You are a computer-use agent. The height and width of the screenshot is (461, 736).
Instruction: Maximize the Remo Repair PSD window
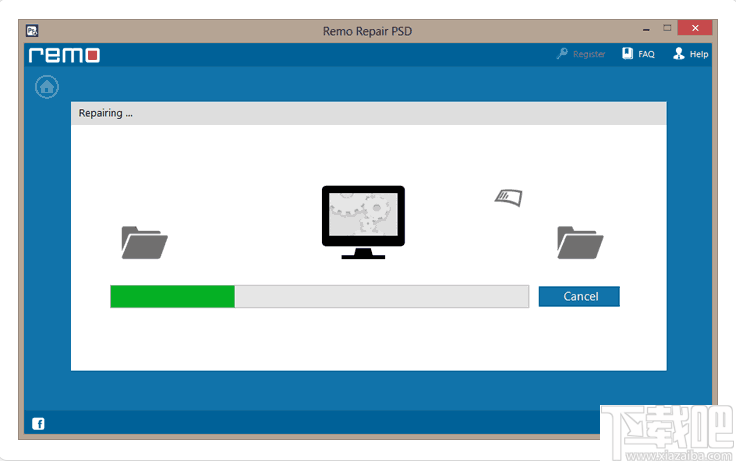click(667, 28)
